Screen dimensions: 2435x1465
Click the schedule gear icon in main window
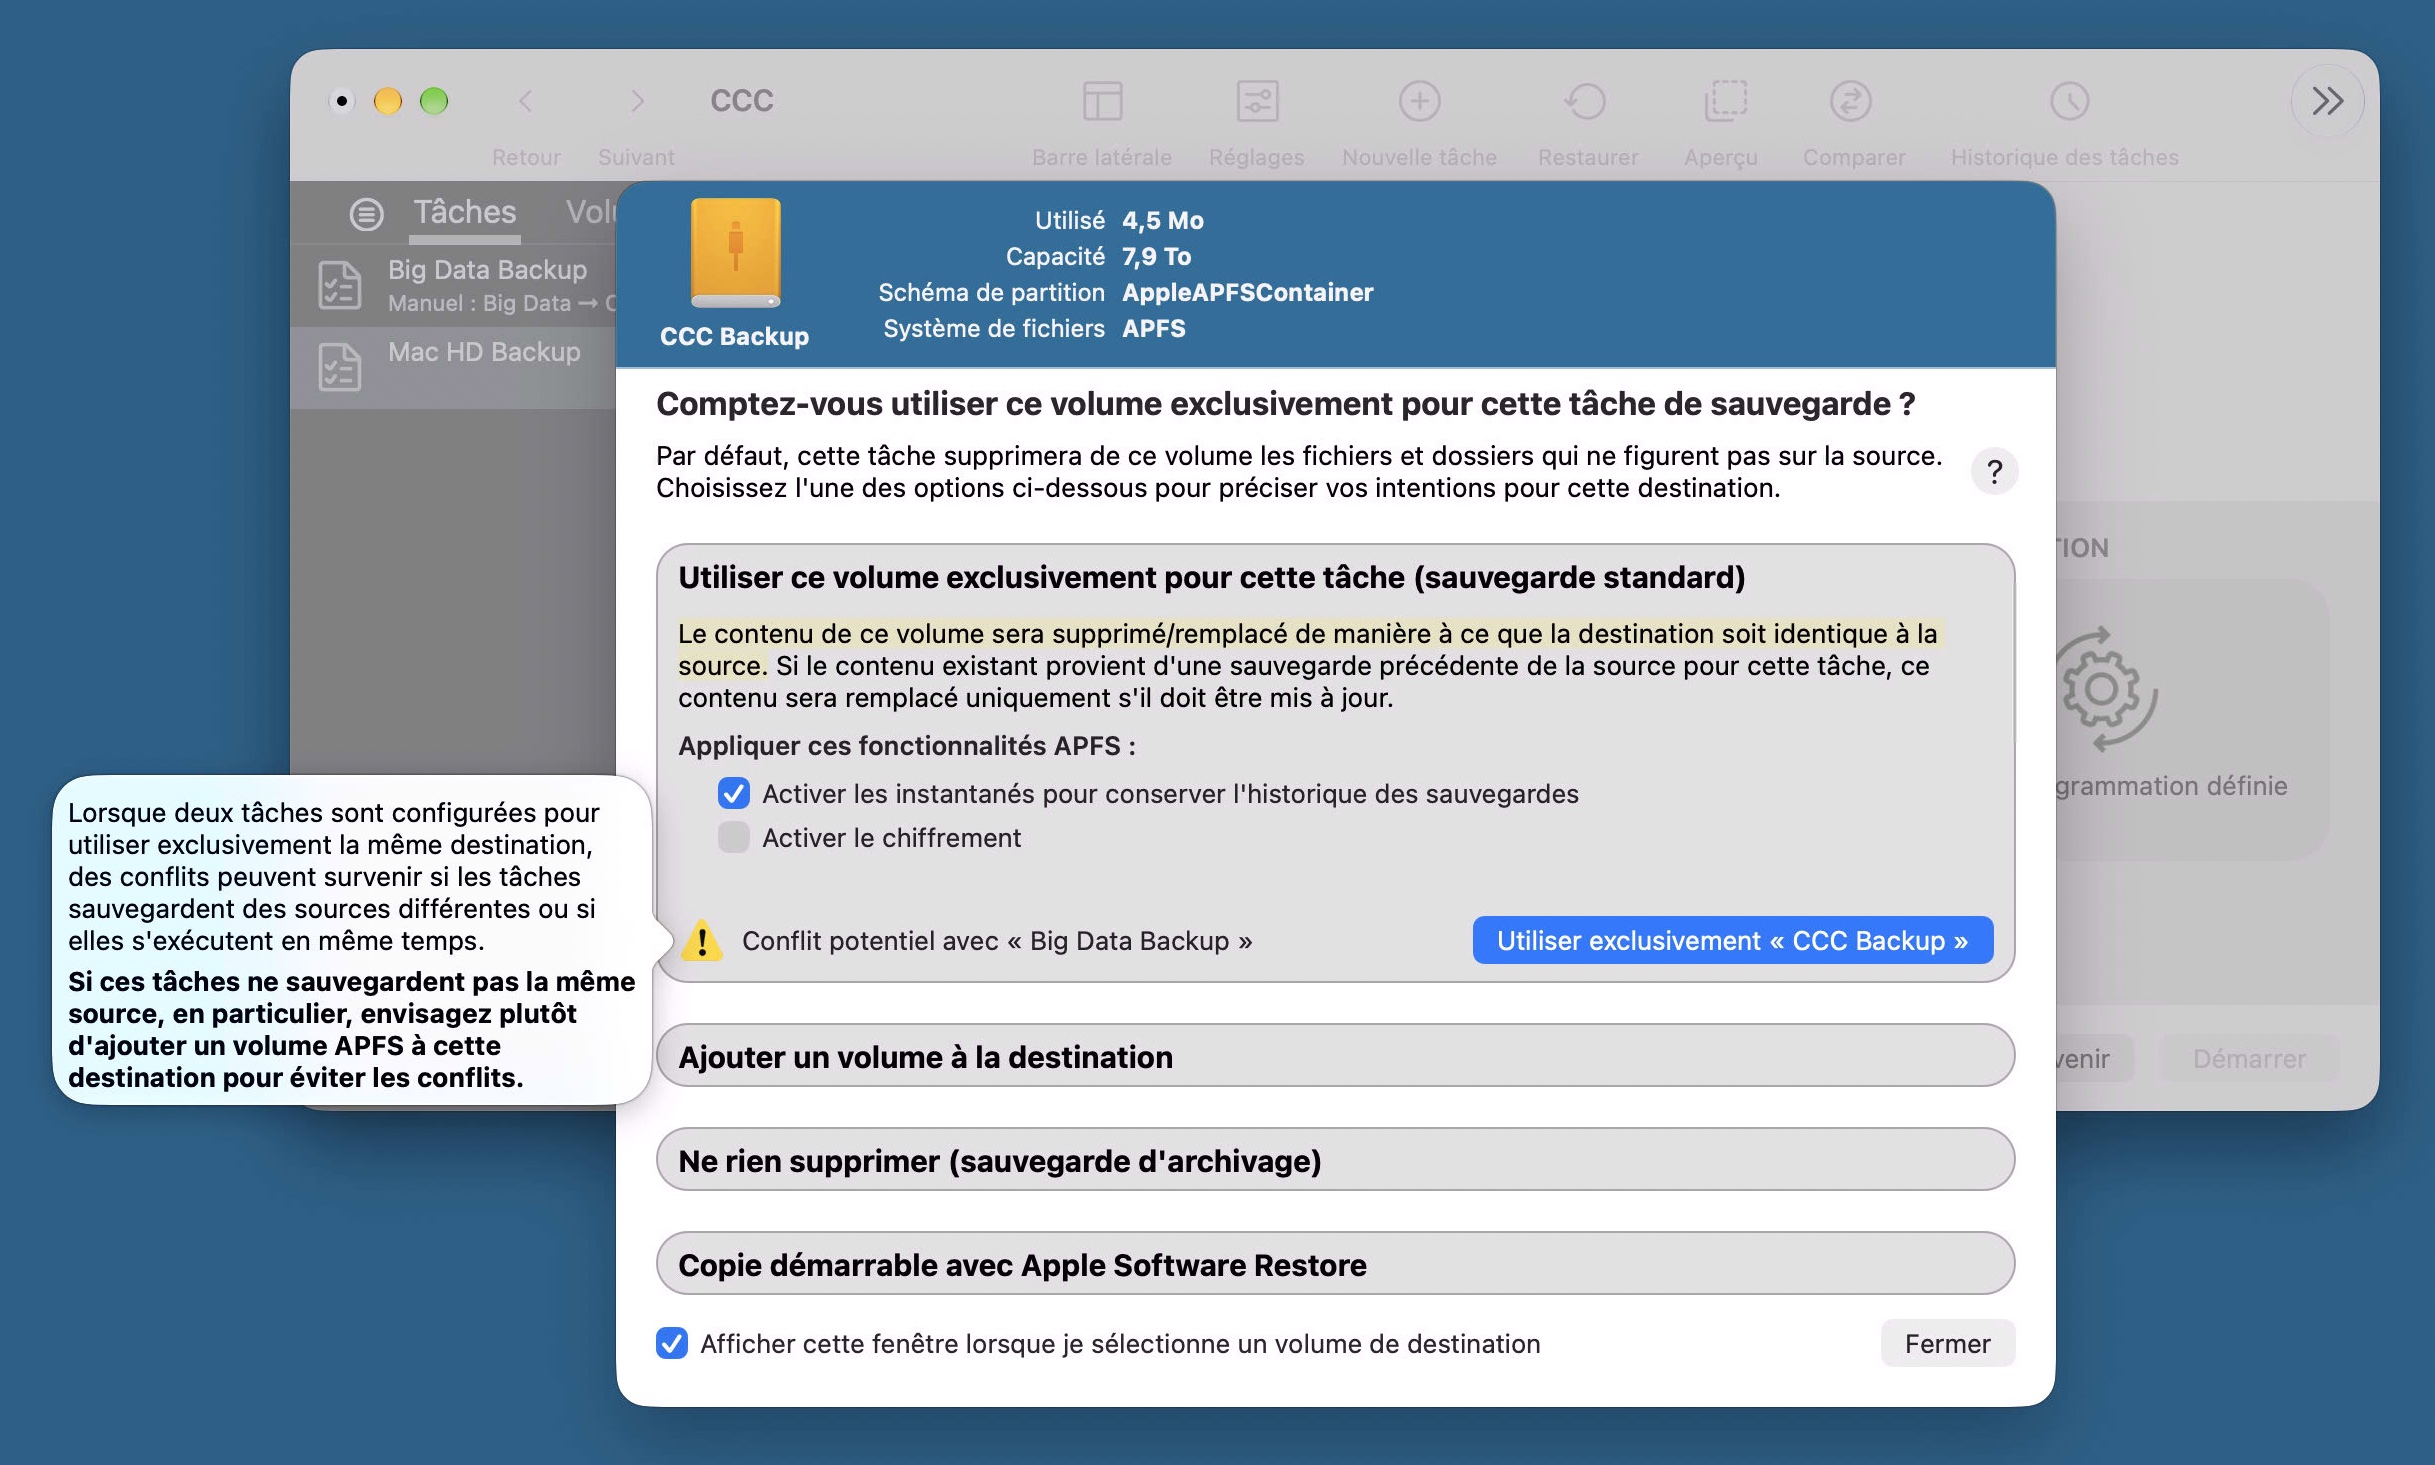(2104, 689)
